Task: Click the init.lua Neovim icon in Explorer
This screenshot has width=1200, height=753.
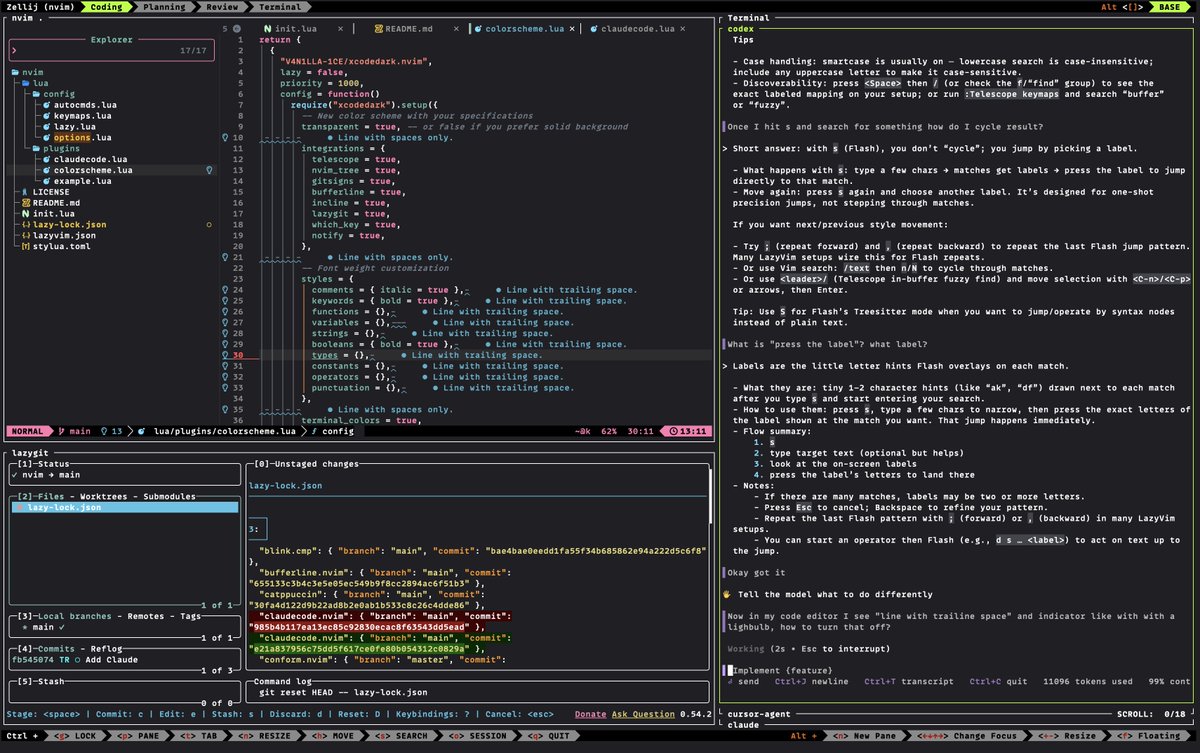Action: pyautogui.click(x=25, y=214)
